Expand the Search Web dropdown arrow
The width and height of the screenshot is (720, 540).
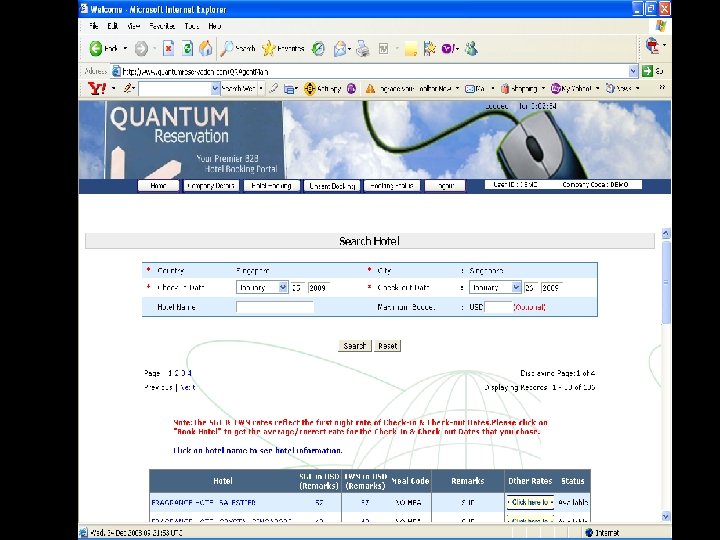261,89
